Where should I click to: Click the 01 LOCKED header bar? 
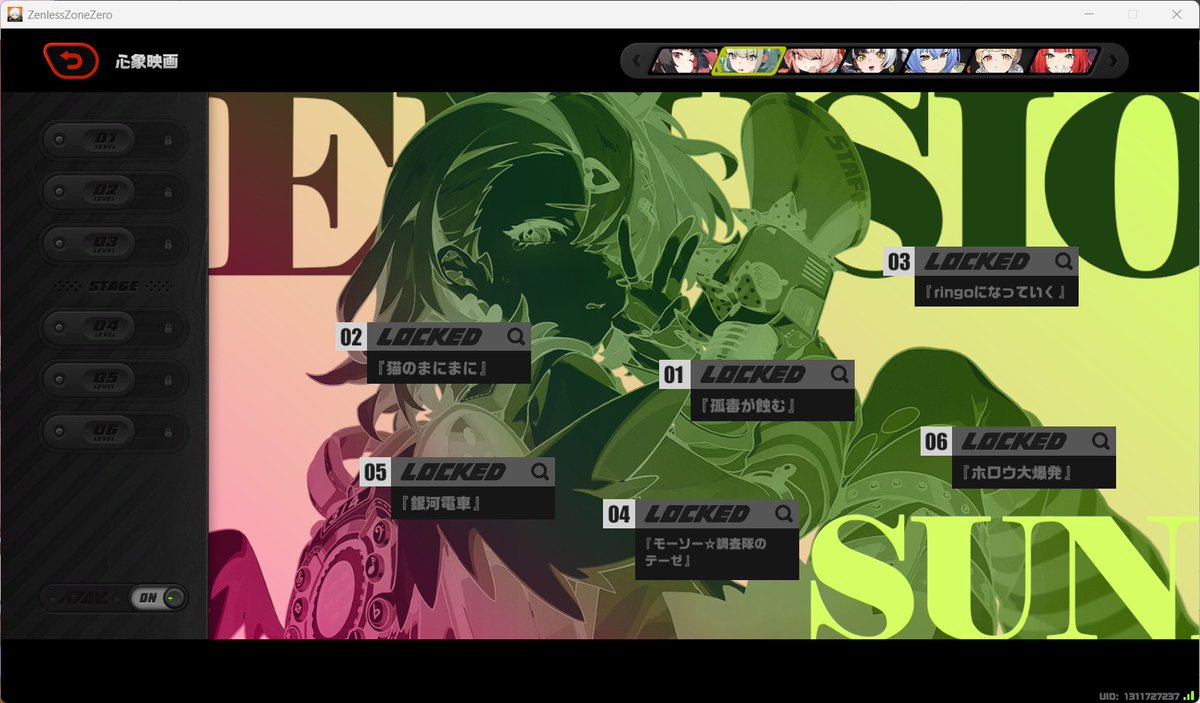(x=757, y=374)
